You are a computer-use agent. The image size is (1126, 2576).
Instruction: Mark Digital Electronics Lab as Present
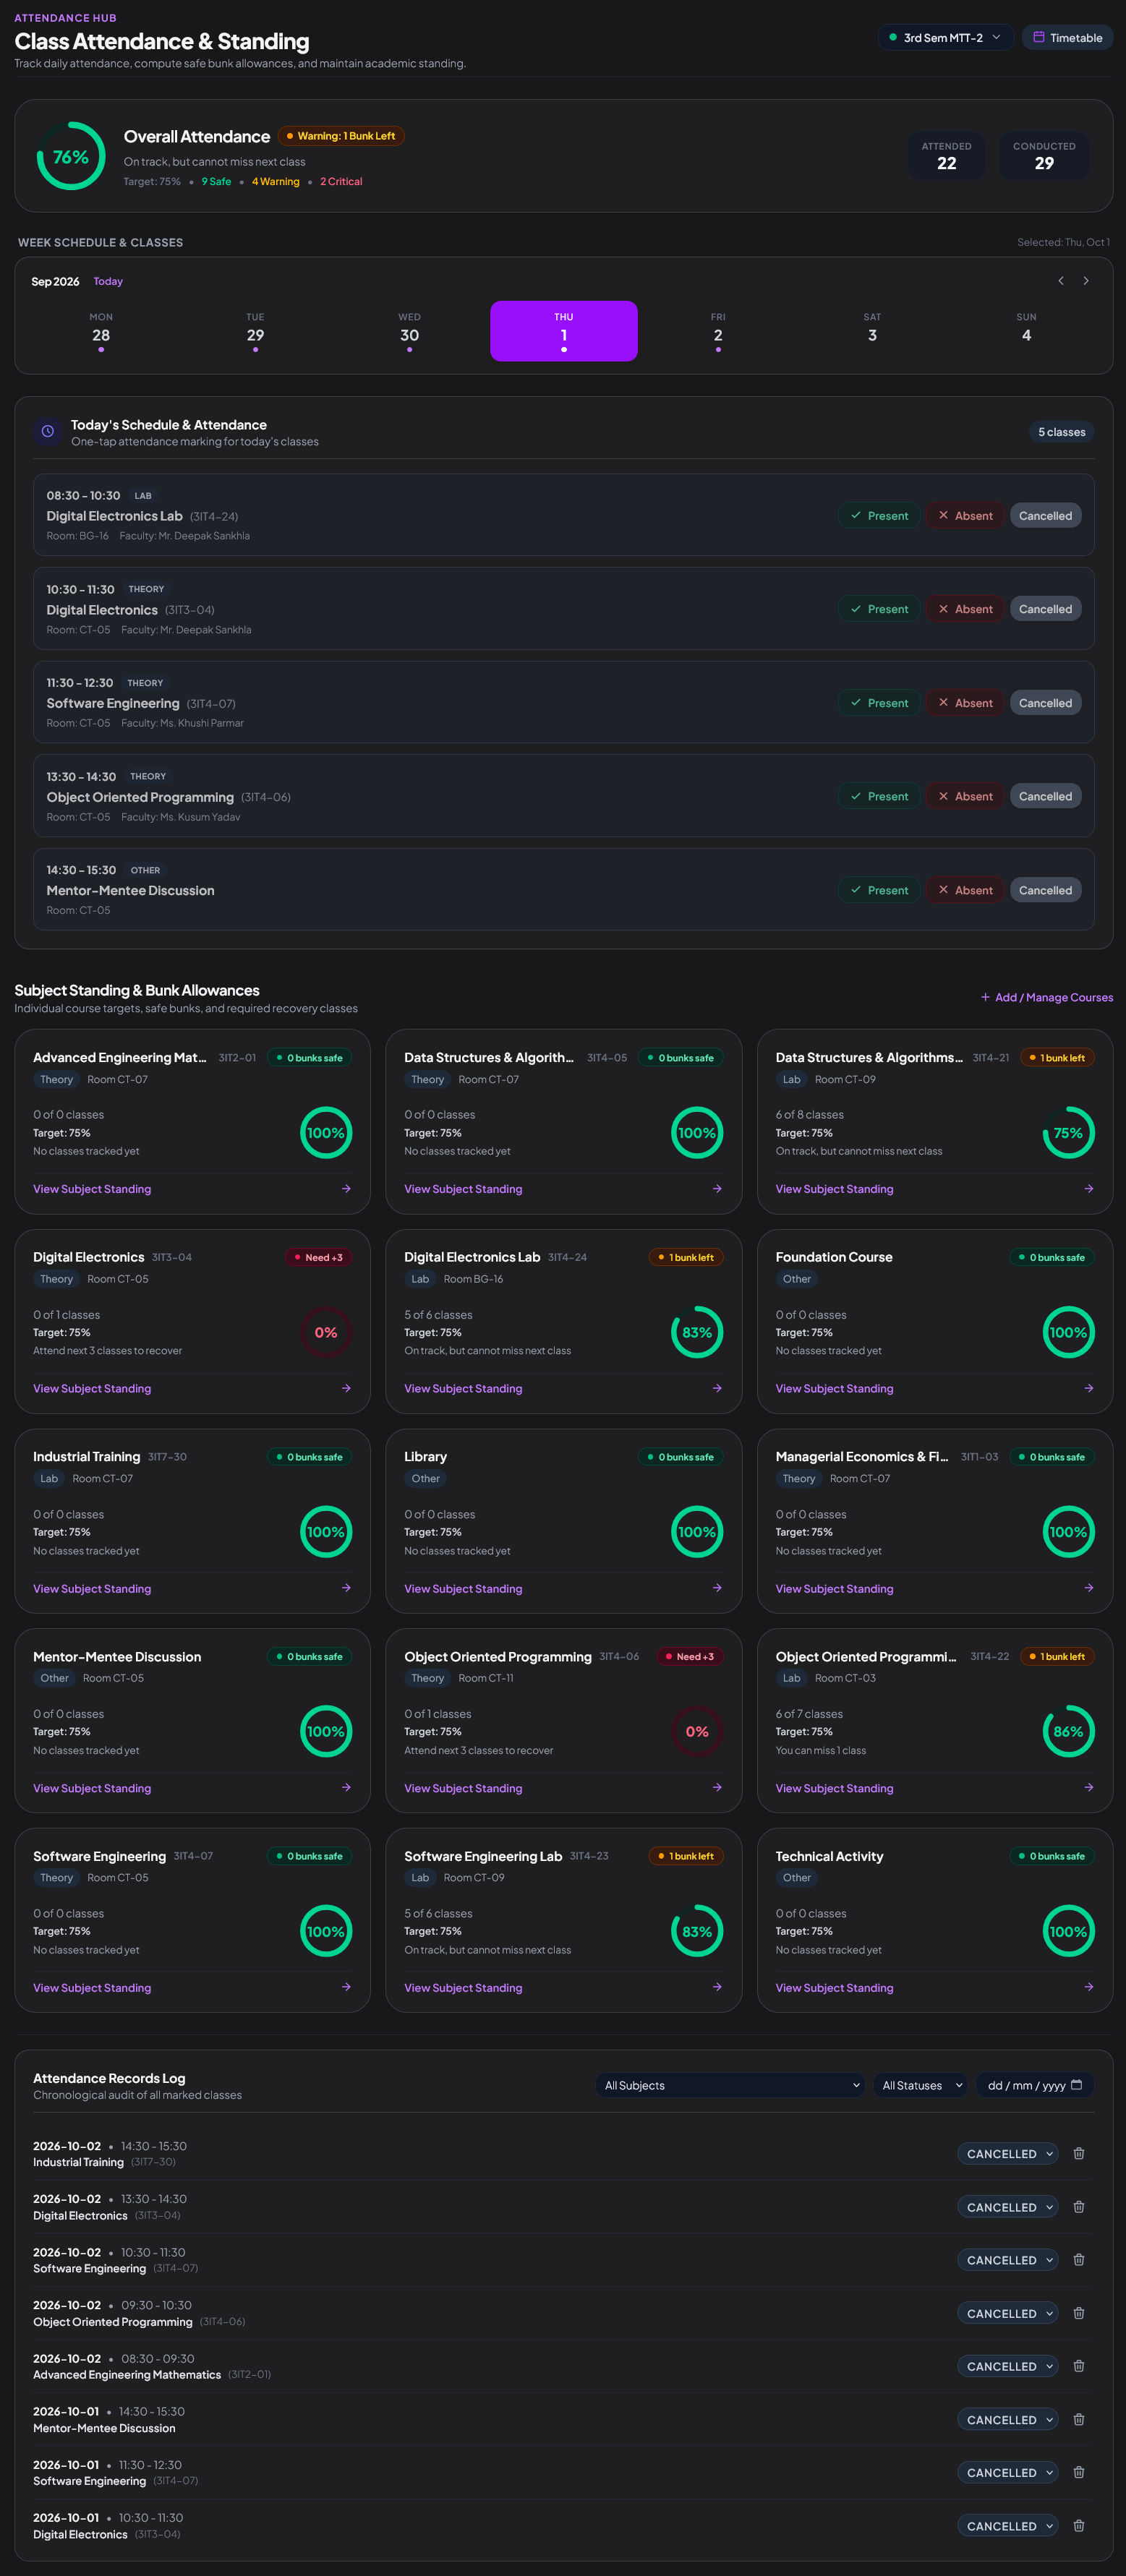[x=879, y=516]
